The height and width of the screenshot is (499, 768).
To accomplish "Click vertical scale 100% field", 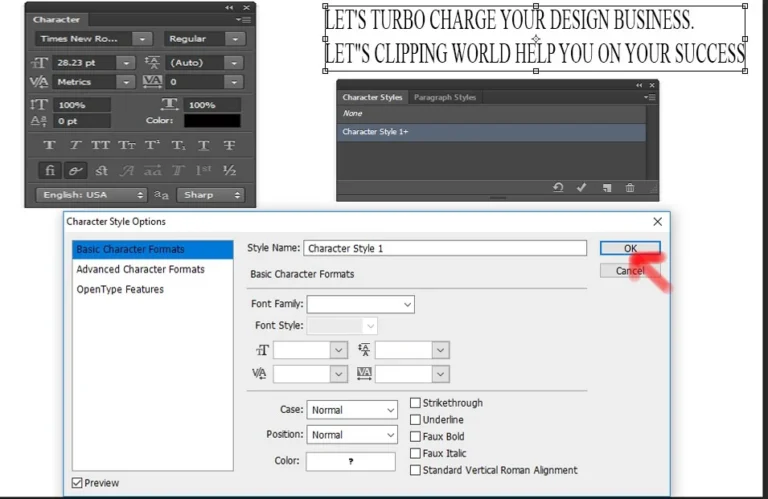I will click(81, 105).
